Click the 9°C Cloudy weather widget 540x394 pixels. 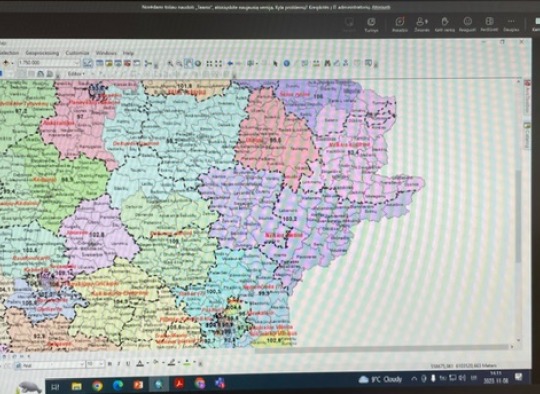click(x=380, y=379)
